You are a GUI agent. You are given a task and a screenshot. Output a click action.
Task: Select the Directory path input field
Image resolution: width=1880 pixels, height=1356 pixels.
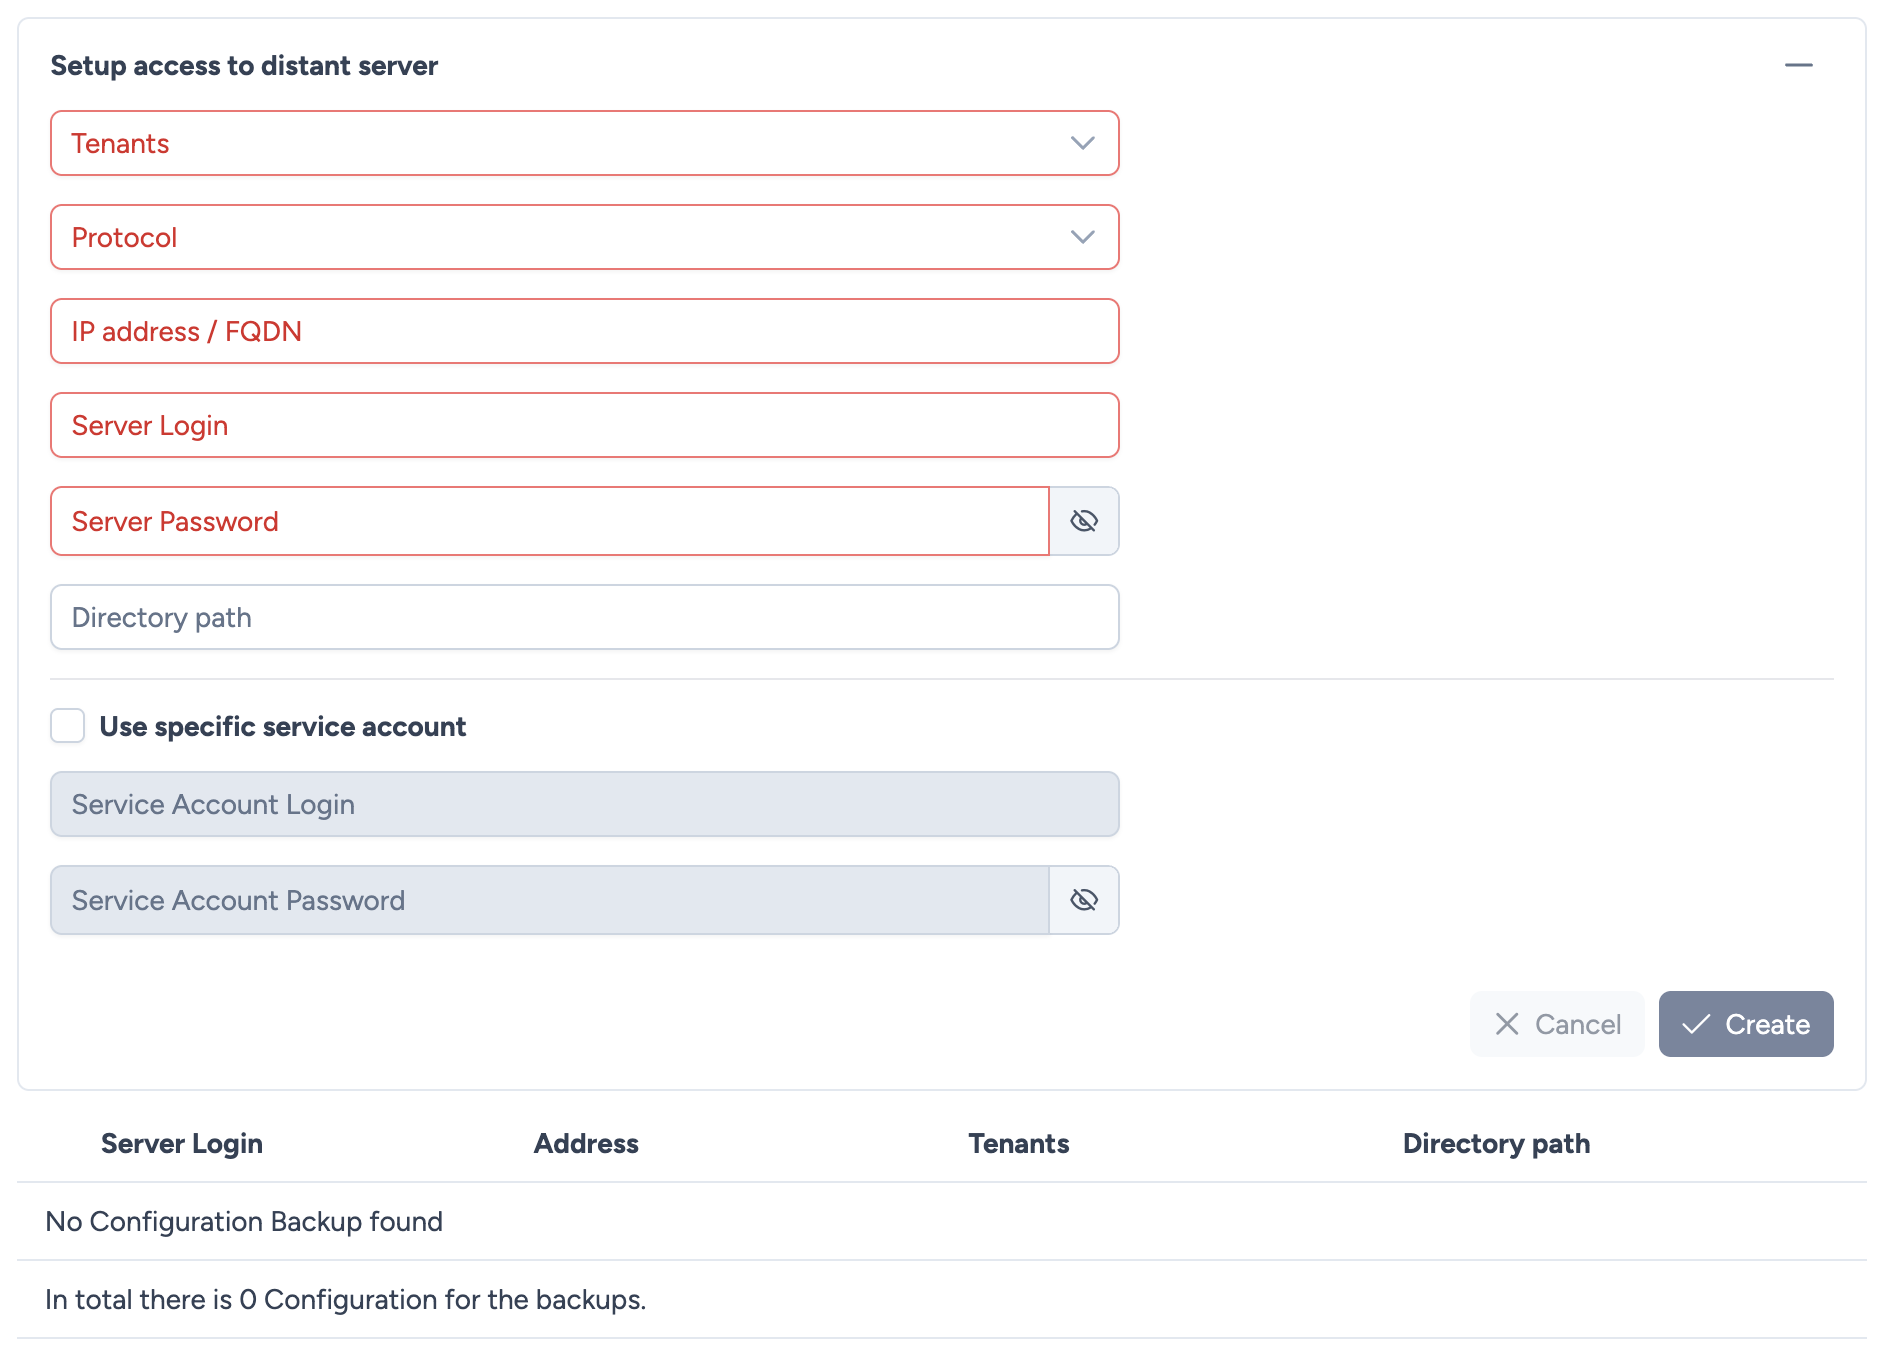(x=584, y=617)
